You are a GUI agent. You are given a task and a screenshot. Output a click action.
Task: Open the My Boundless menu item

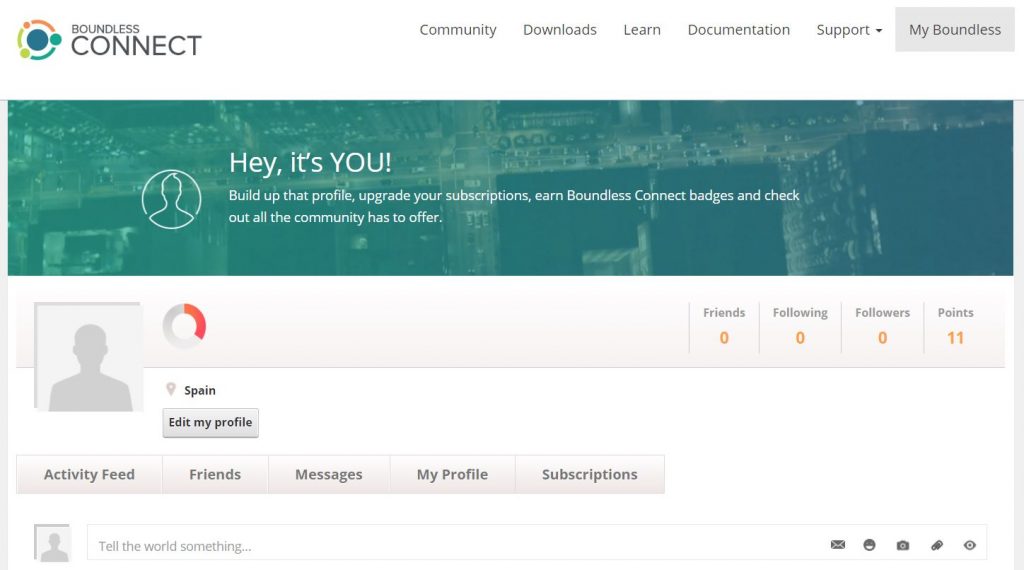pos(954,30)
